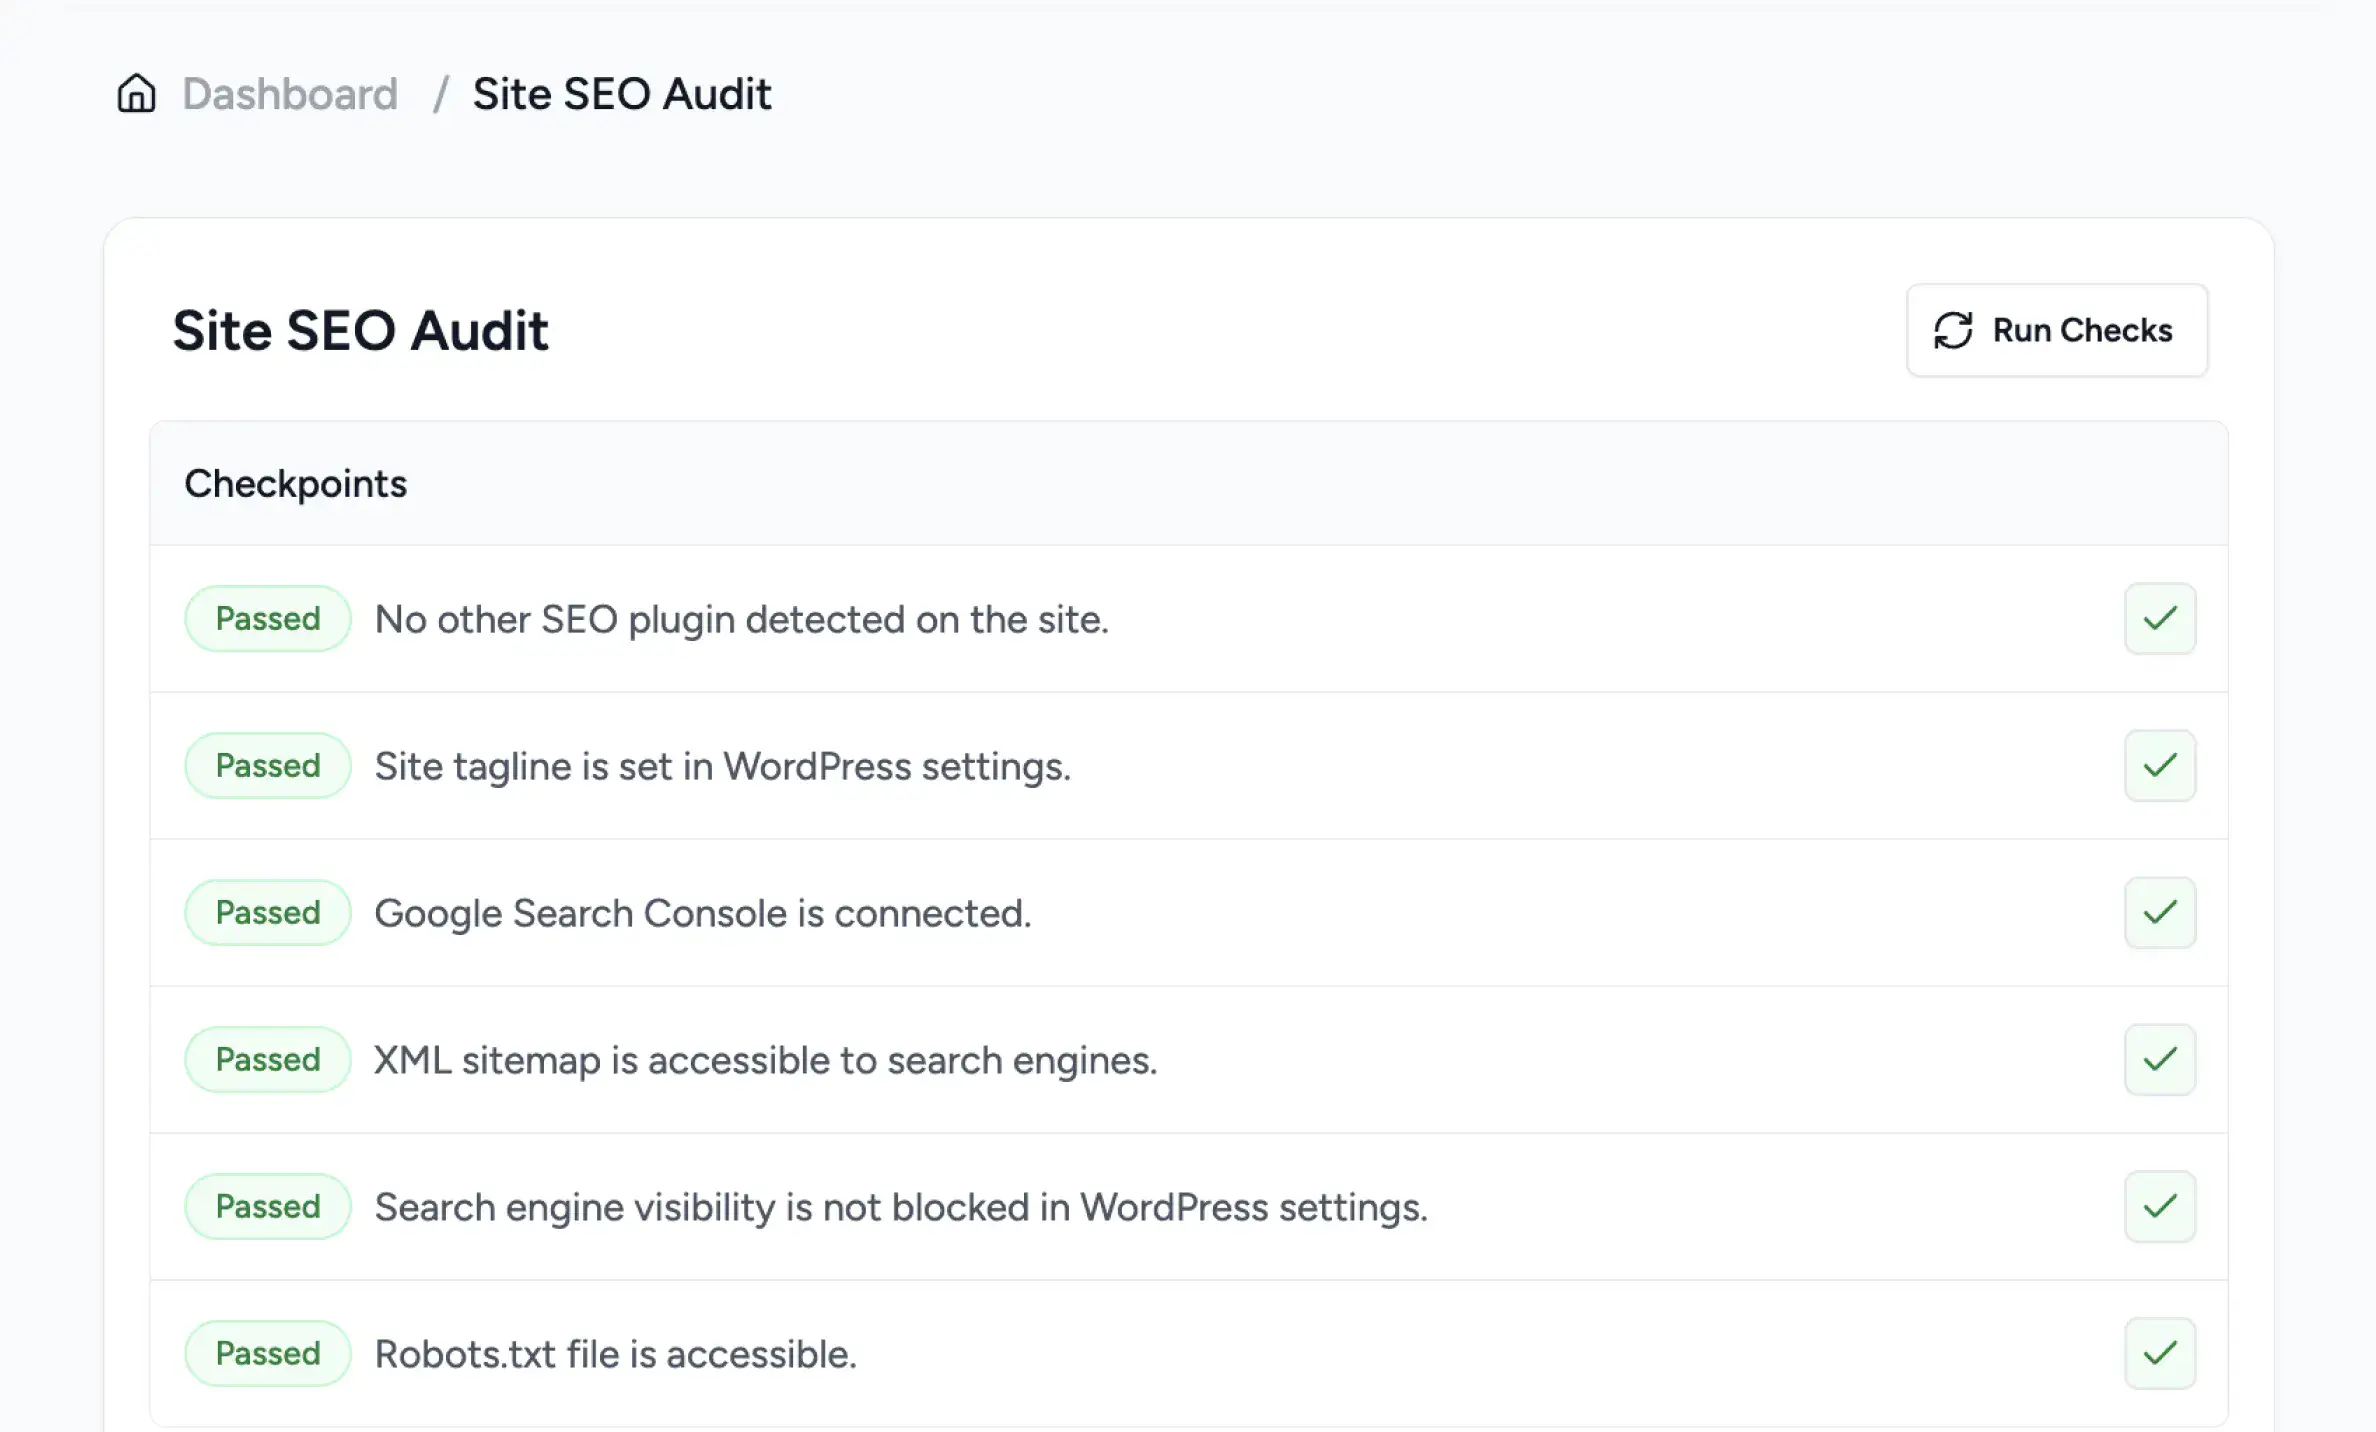This screenshot has height=1432, width=2376.
Task: Click Passed badge for search engine visibility
Action: (268, 1207)
